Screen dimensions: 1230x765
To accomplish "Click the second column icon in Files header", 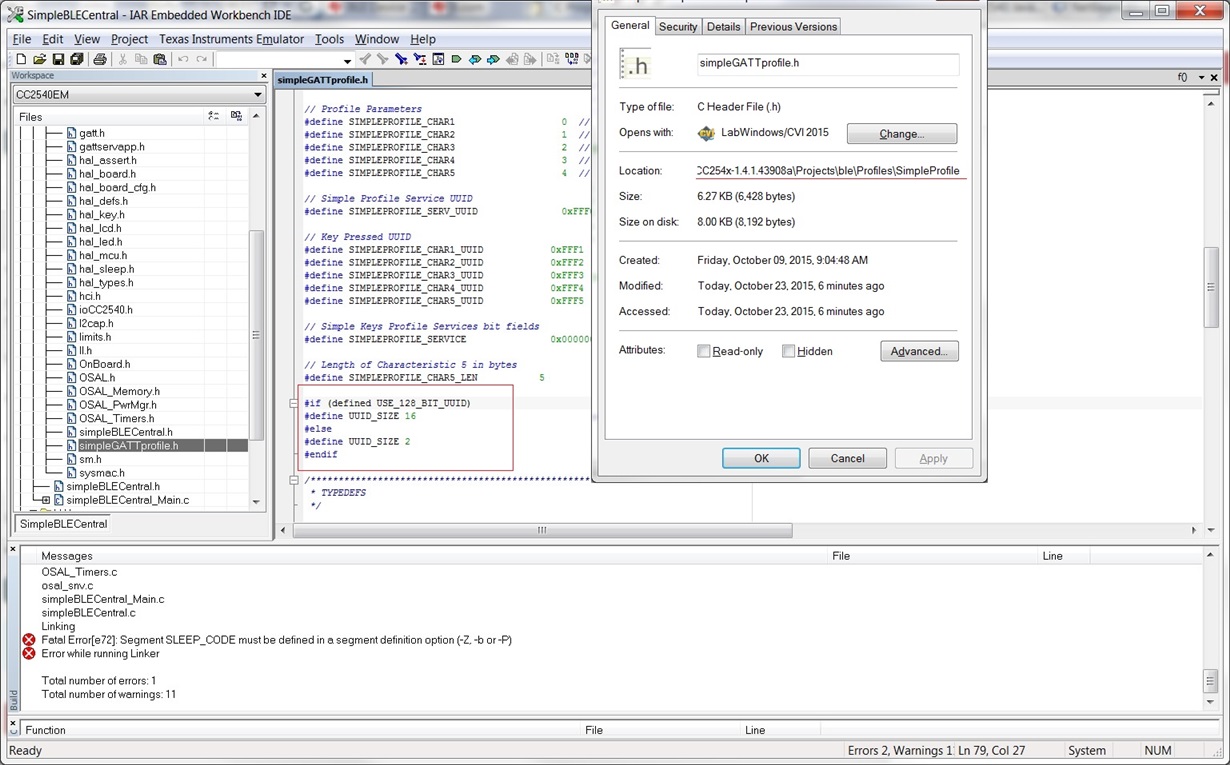I will pos(236,116).
